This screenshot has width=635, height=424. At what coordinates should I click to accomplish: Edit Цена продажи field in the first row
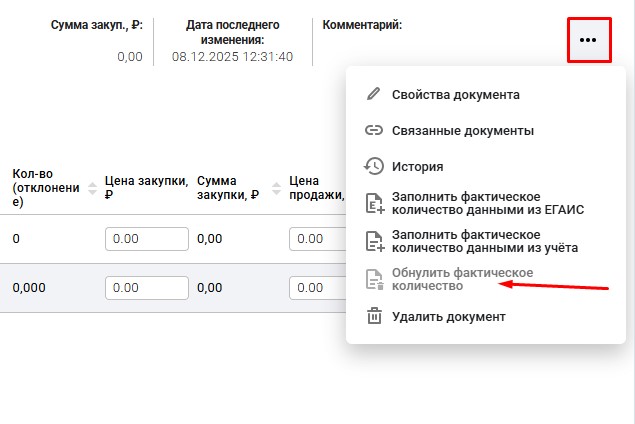click(x=318, y=239)
